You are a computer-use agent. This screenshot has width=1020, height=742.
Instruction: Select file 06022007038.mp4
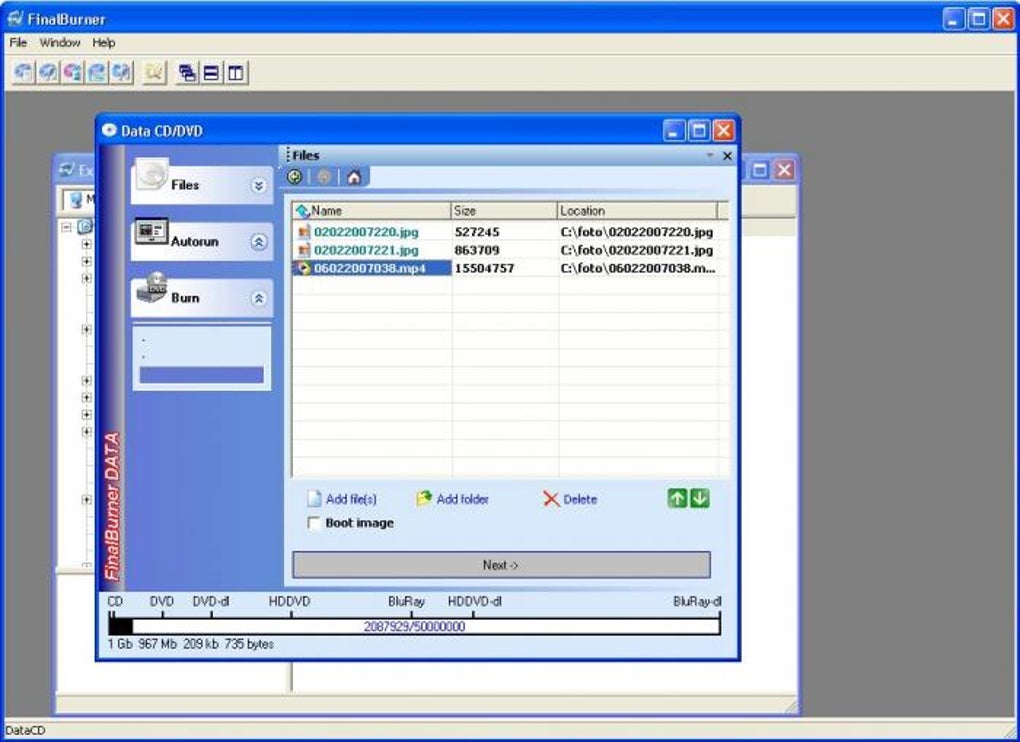369,269
